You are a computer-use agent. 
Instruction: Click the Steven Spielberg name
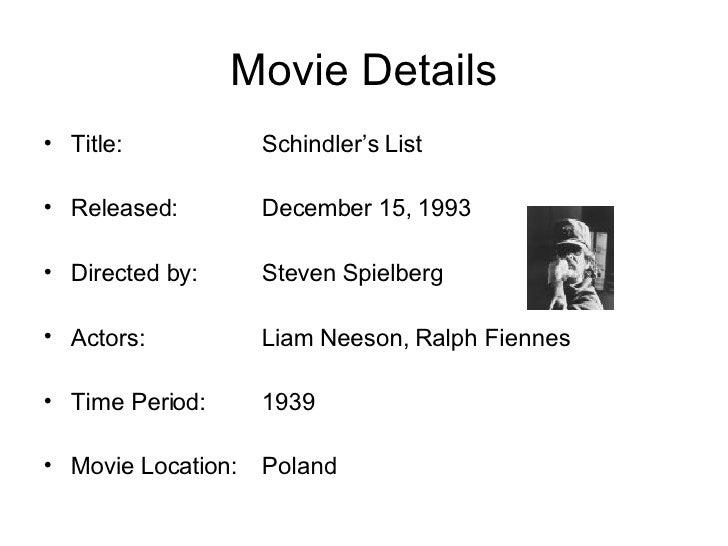tap(352, 273)
